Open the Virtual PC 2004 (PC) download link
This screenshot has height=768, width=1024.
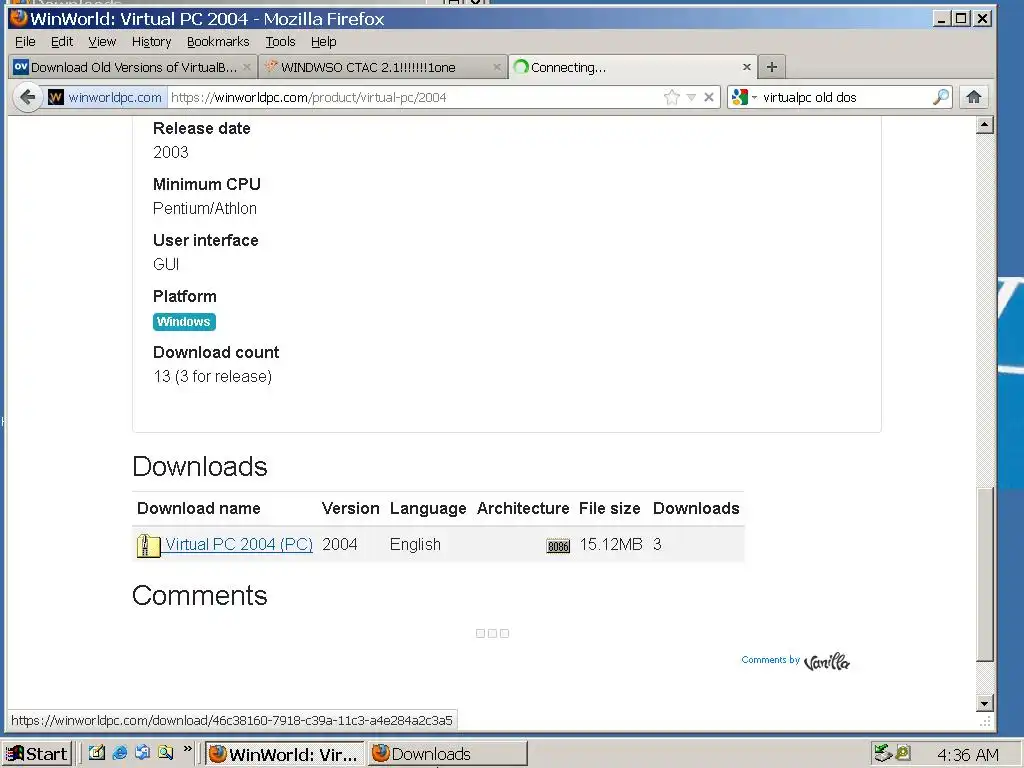click(x=239, y=544)
